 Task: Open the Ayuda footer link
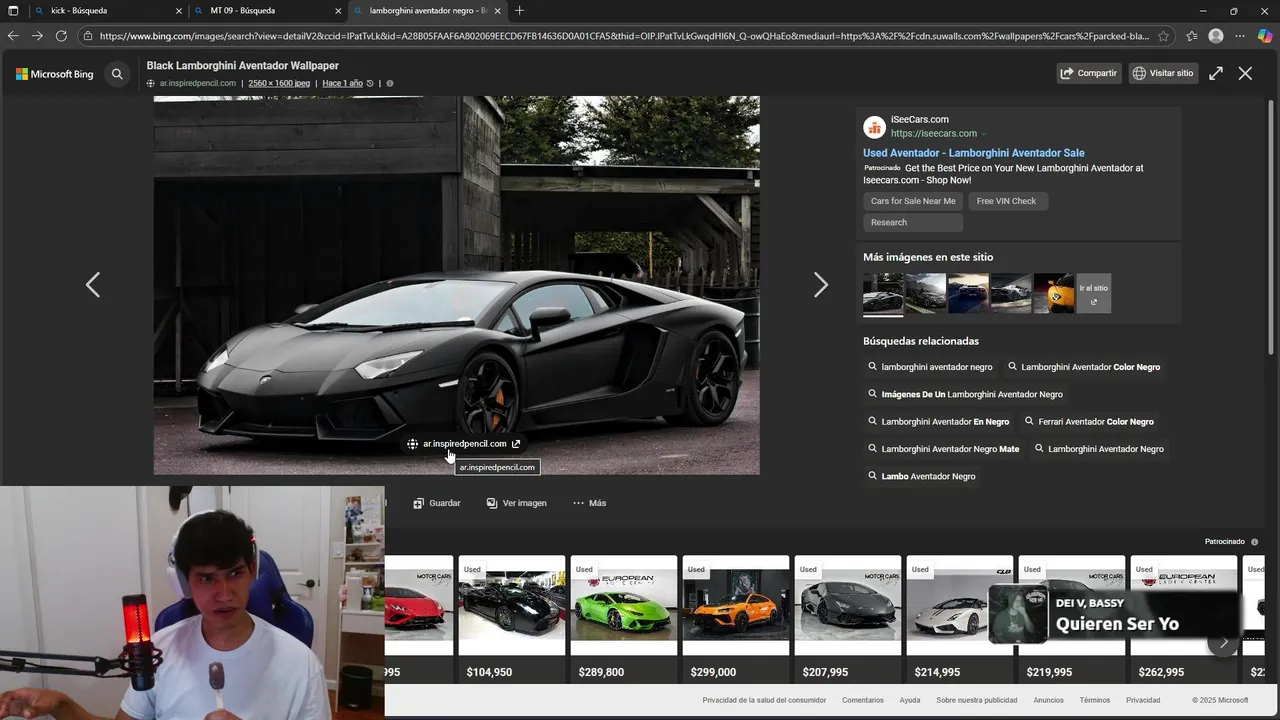click(910, 700)
